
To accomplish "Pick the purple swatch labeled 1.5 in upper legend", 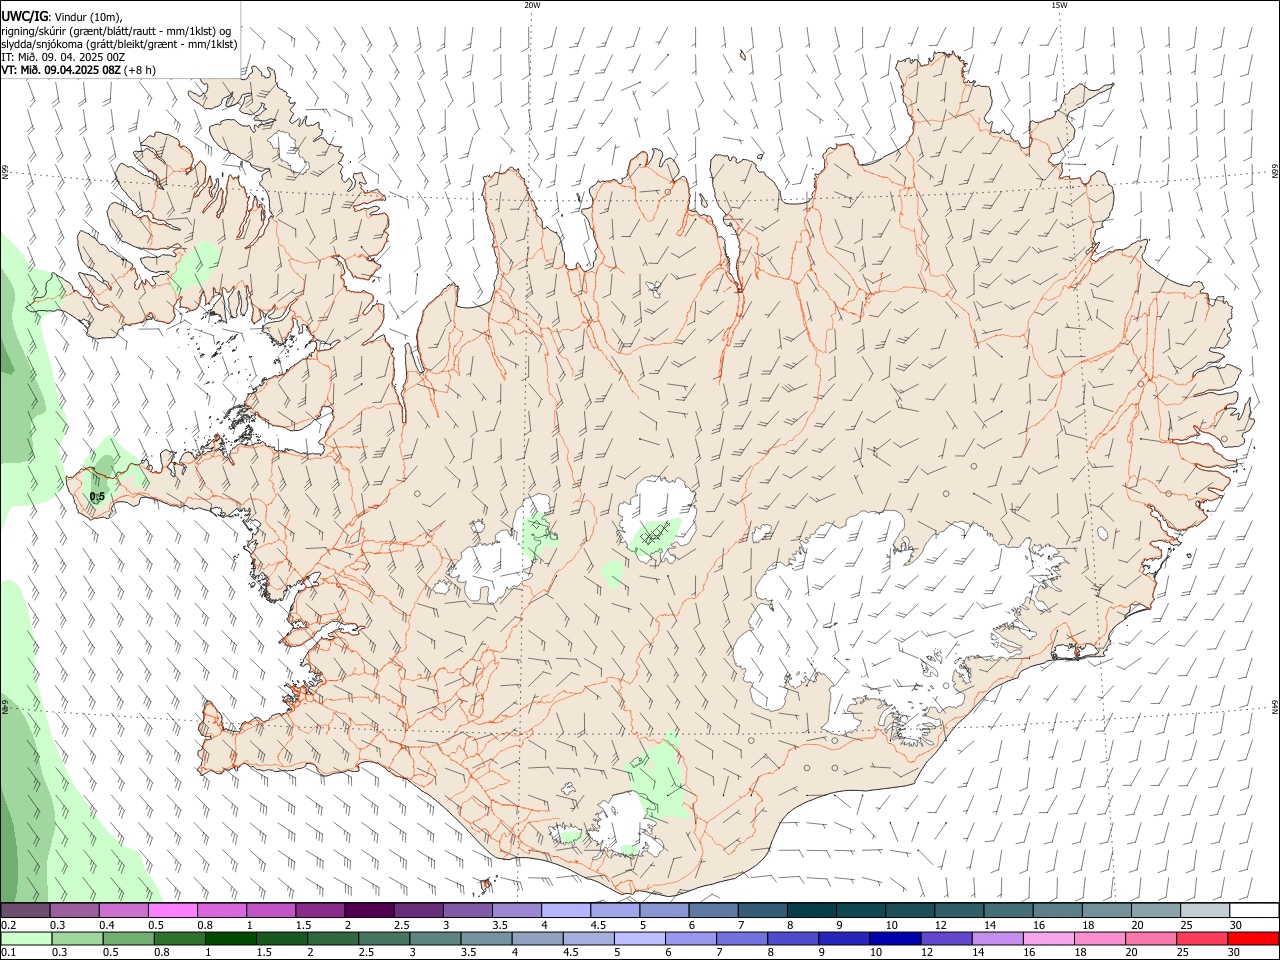I will tap(319, 911).
